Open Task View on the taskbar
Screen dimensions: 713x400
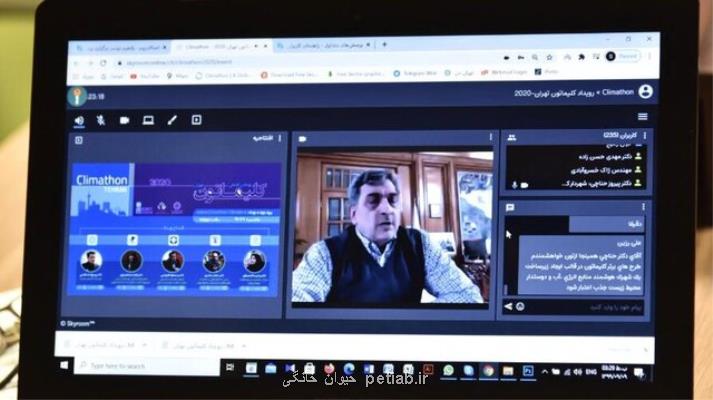(x=230, y=367)
